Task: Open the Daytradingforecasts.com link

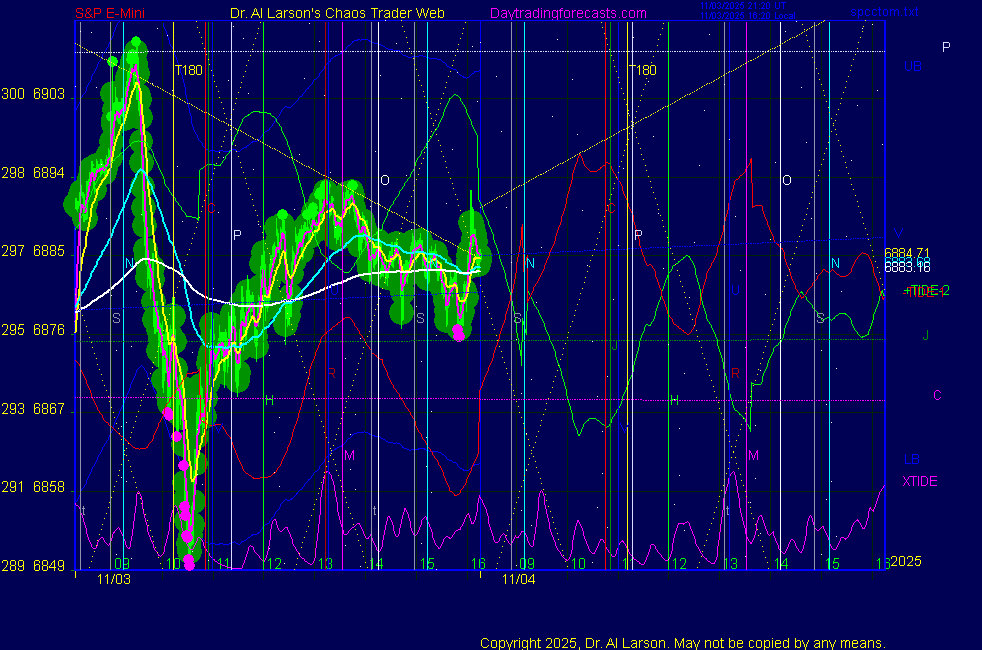Action: (567, 13)
